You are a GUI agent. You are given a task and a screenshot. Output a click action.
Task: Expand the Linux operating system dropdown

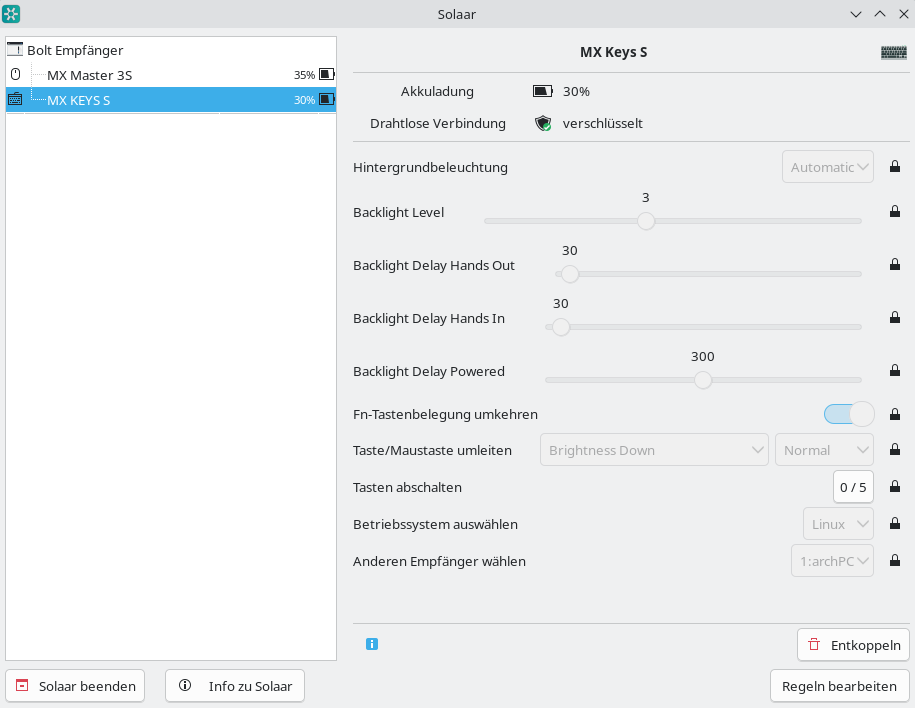tap(838, 524)
